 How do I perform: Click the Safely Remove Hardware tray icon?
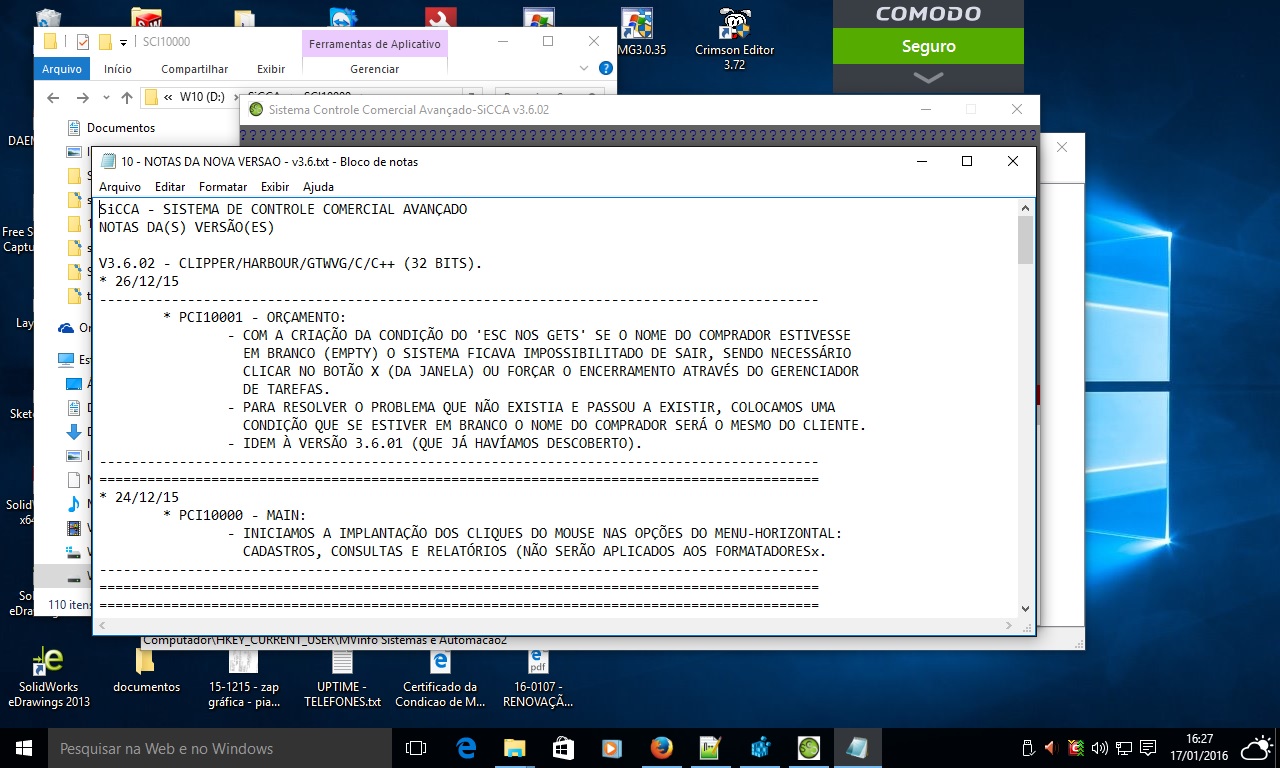click(x=1029, y=748)
